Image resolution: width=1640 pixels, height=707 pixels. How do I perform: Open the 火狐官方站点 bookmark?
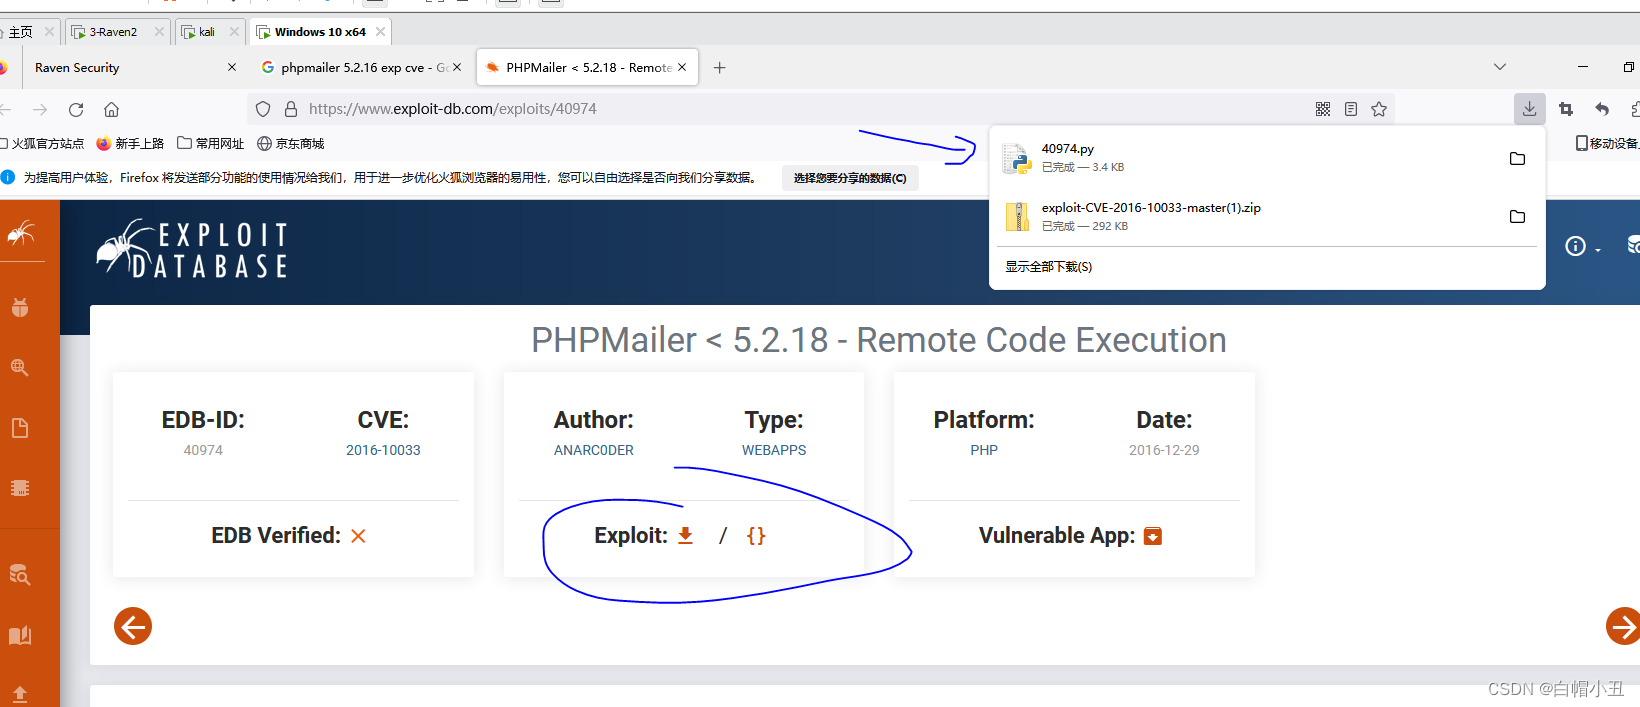pos(42,144)
